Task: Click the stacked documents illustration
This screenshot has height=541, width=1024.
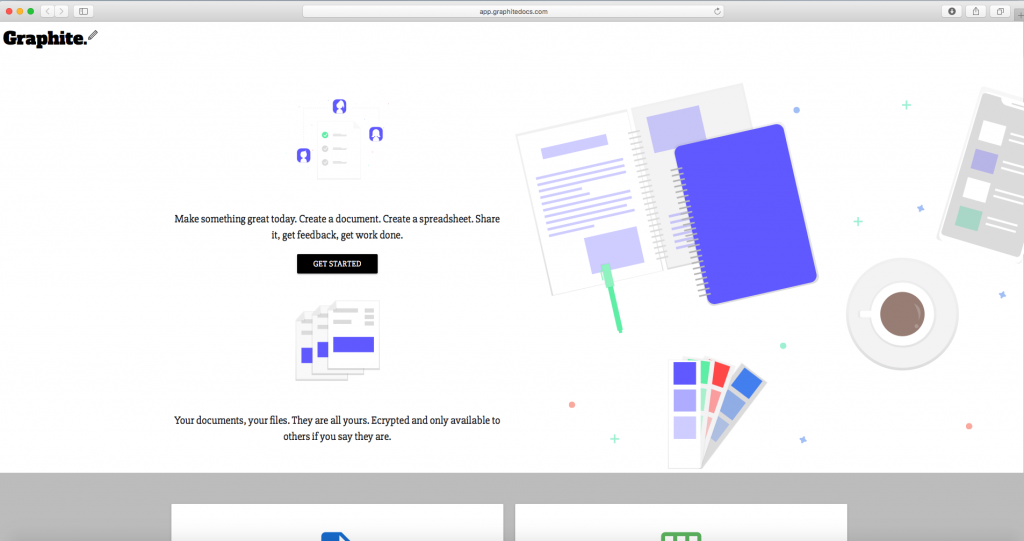Action: tap(338, 340)
